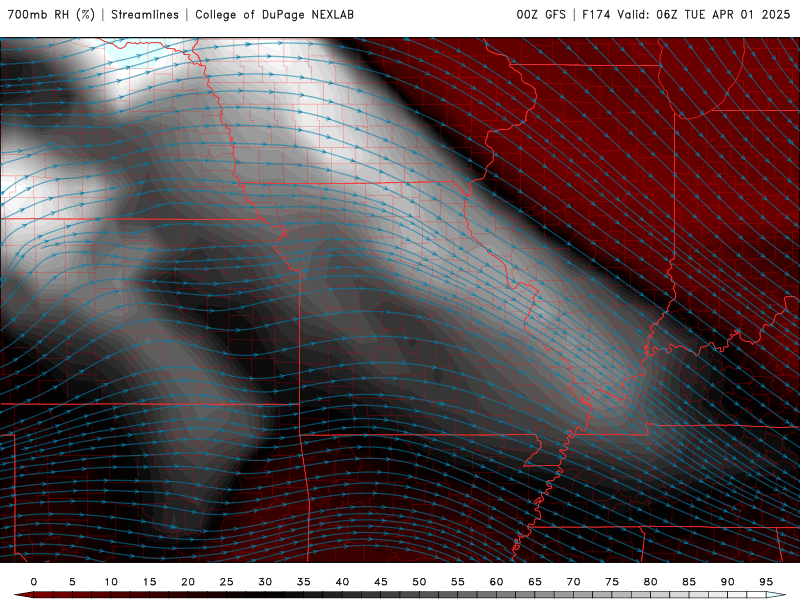This screenshot has height=600, width=800.
Task: Click the colorbar label "55"
Action: (458, 582)
